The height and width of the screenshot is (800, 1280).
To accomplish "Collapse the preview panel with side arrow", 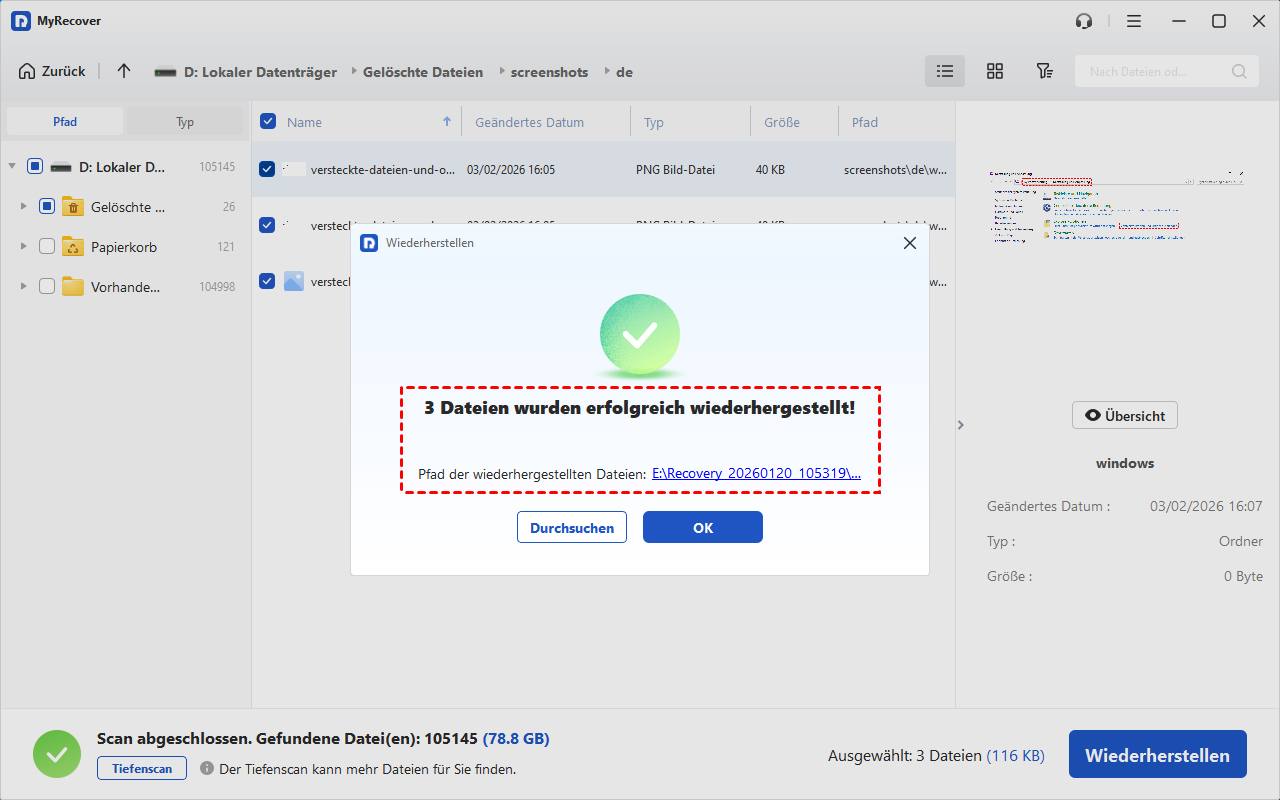I will pos(961,425).
